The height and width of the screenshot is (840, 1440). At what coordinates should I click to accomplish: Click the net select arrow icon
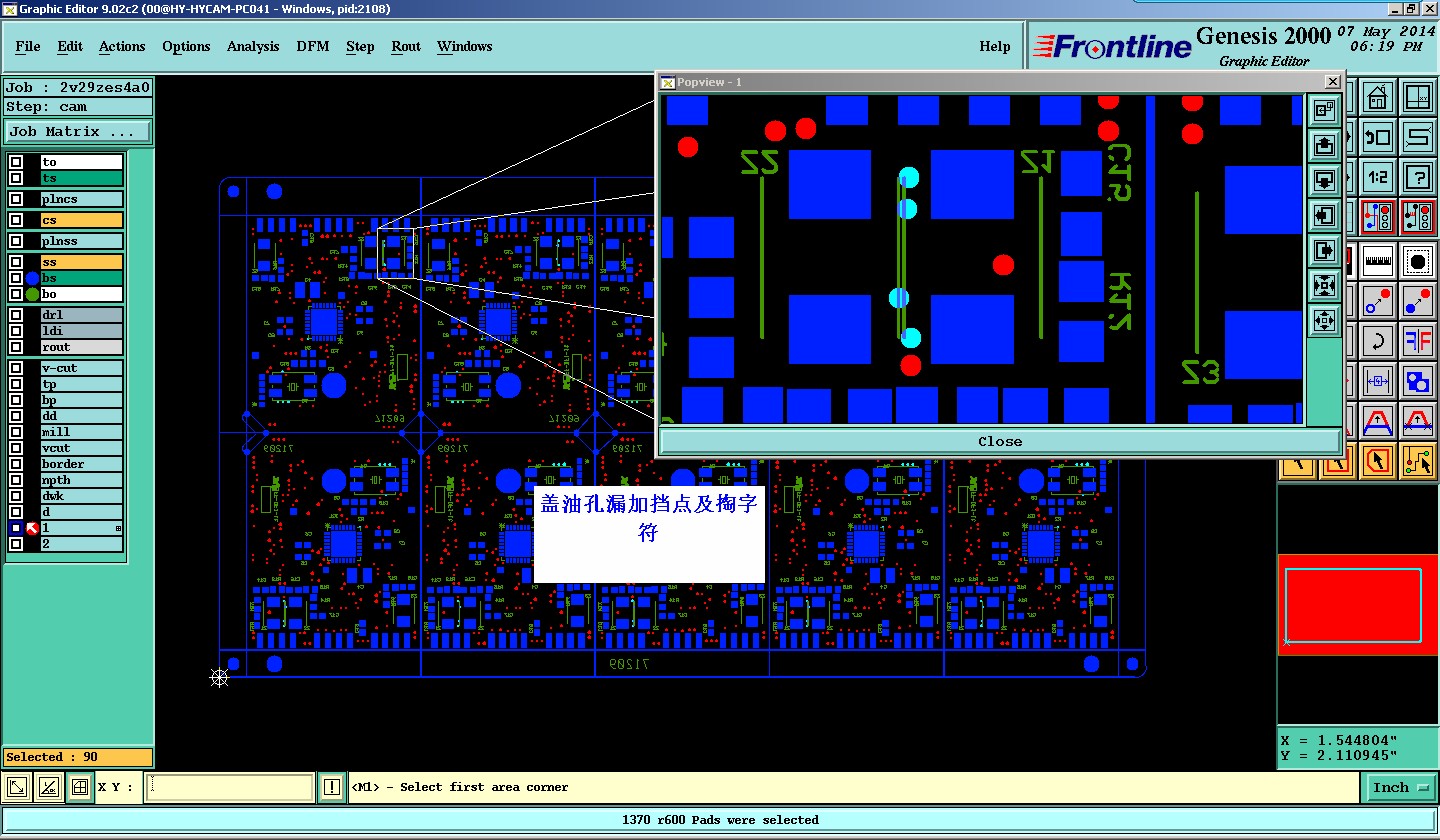(1418, 460)
